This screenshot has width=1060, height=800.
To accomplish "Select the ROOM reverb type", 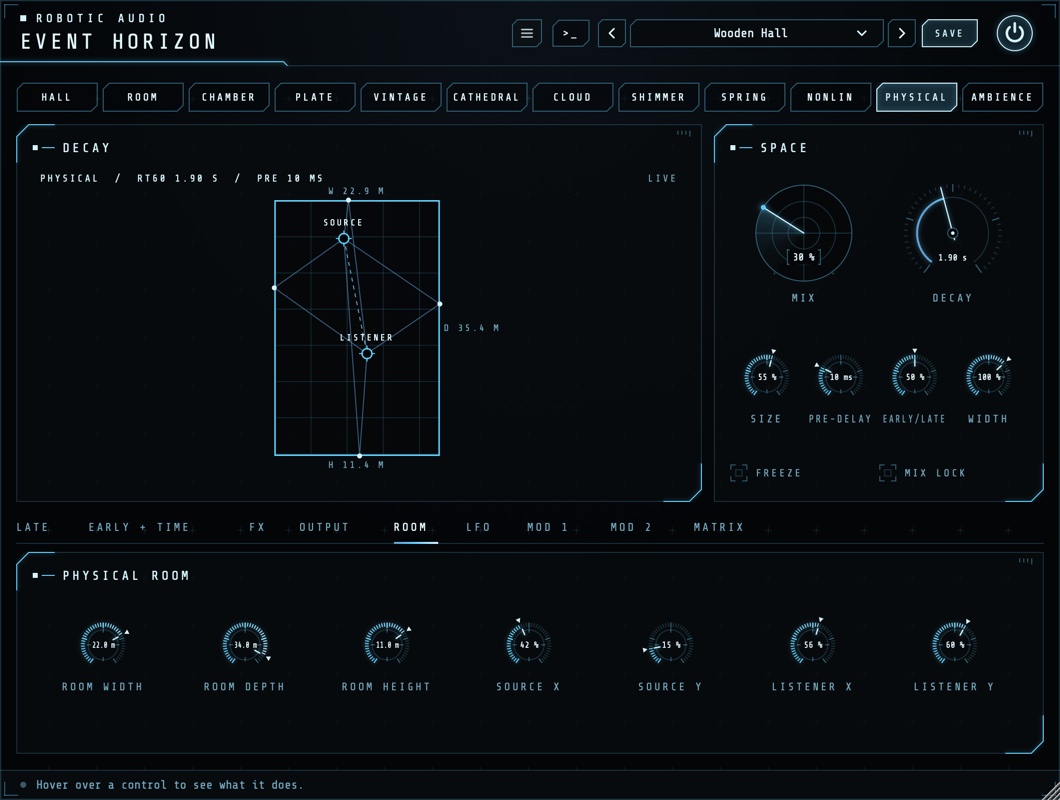I will tap(143, 97).
